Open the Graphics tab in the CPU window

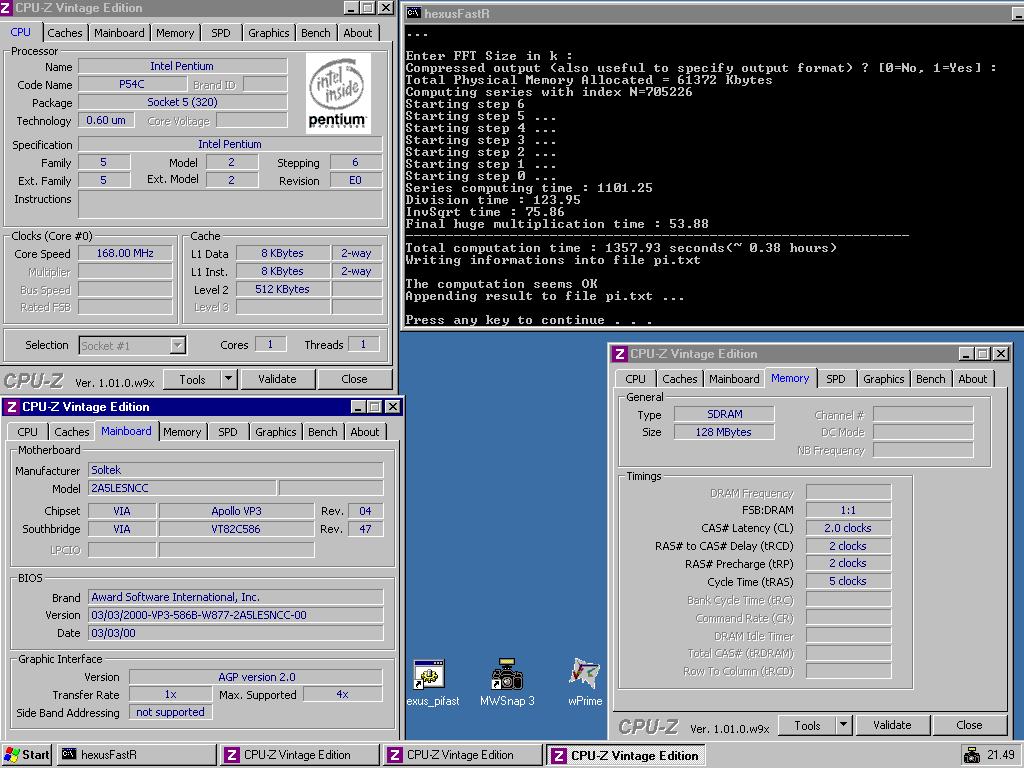[x=268, y=33]
